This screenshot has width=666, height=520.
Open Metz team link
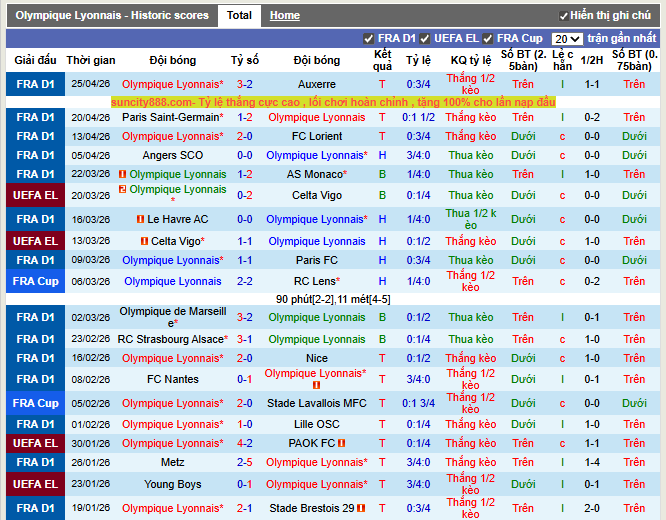[172, 462]
